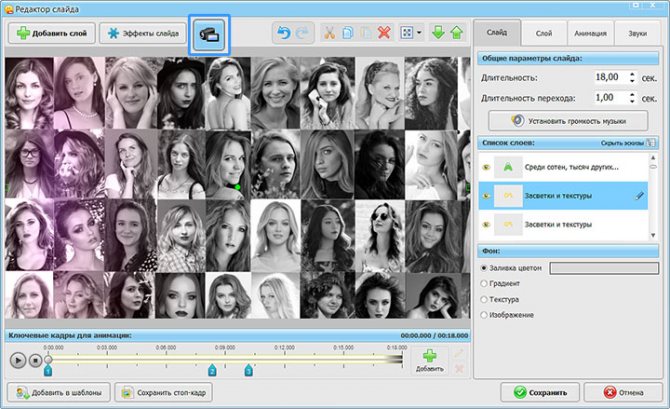Viewport: 670px width, 409px height.
Task: Click the camera settings icon in toolbar
Action: click(212, 34)
